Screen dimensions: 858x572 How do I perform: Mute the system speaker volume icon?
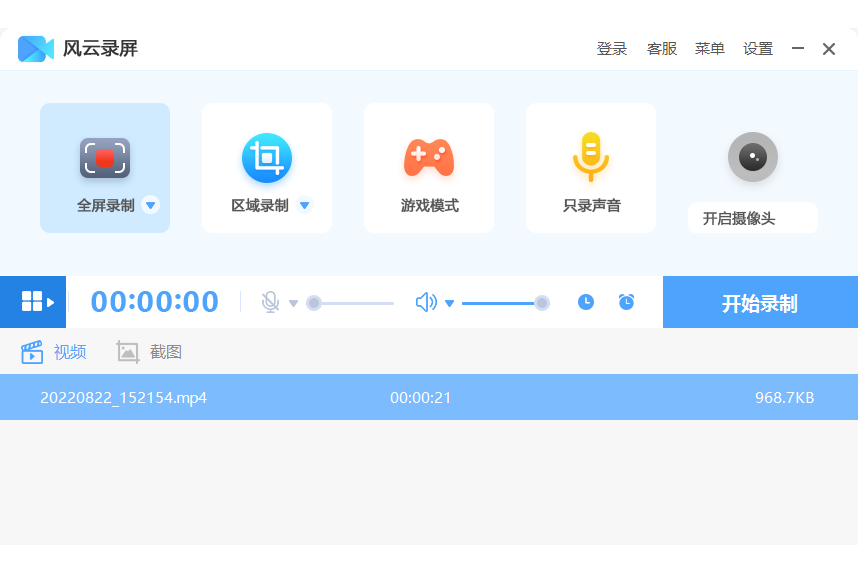[x=426, y=302]
